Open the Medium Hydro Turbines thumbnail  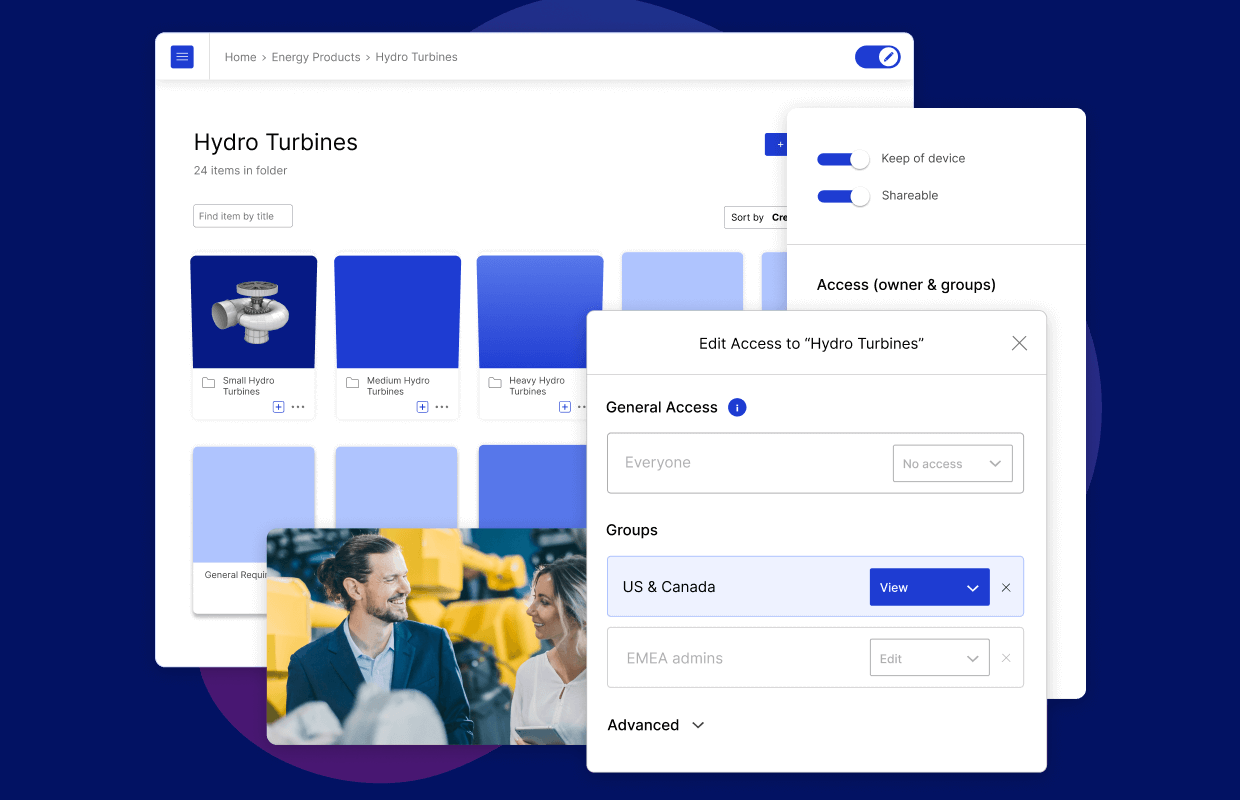tap(398, 312)
